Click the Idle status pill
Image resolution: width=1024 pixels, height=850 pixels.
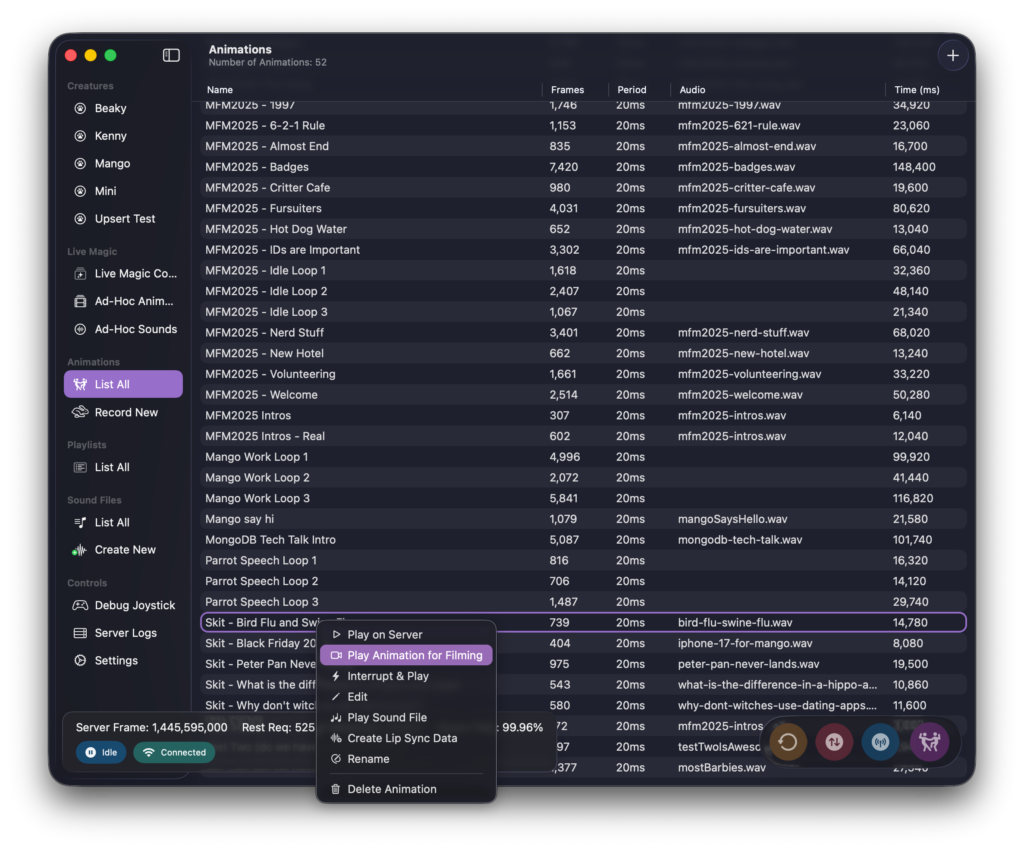tap(101, 752)
